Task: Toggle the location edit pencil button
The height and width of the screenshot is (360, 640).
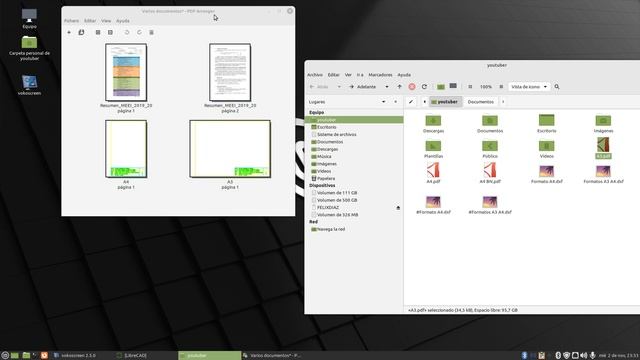Action: (x=411, y=102)
